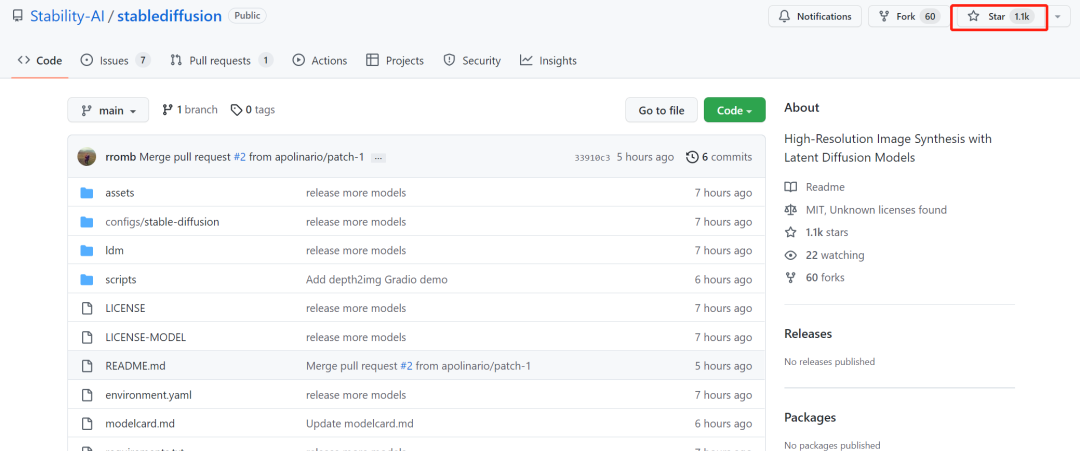
Task: Open the 'Update modelcard.md' commit message
Action: pos(360,423)
